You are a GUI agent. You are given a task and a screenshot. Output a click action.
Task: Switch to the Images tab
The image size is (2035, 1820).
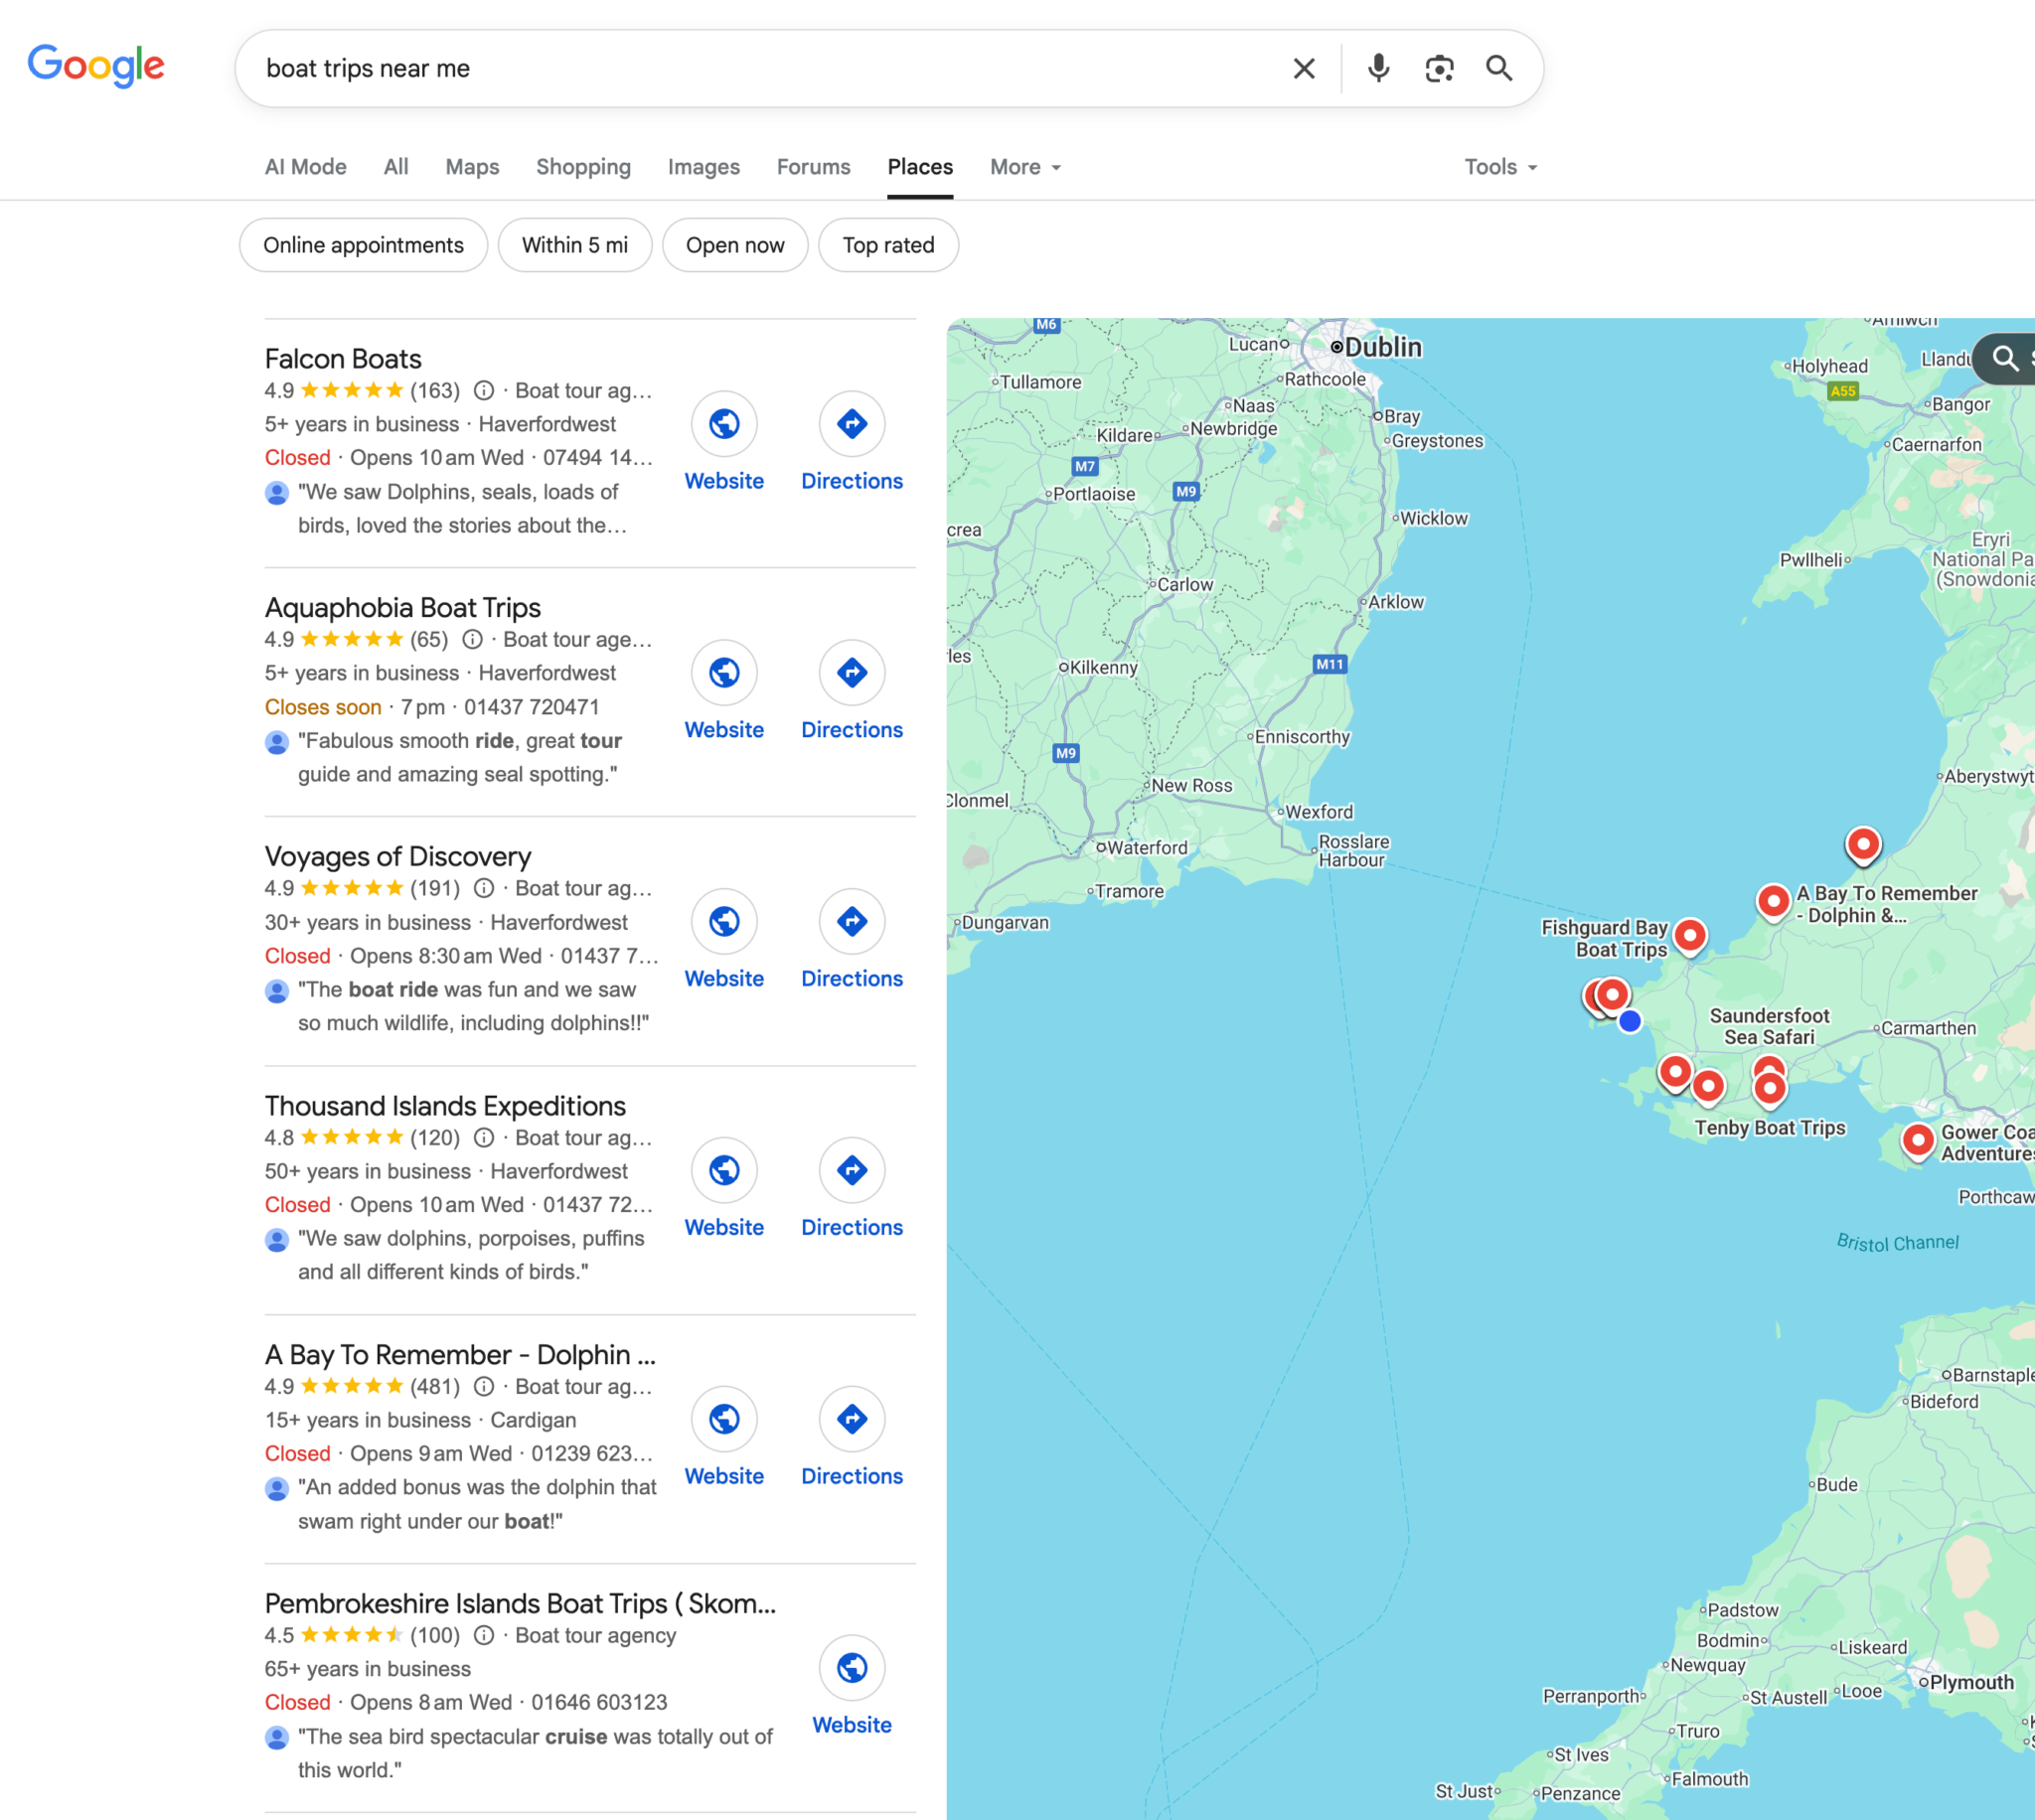(703, 167)
